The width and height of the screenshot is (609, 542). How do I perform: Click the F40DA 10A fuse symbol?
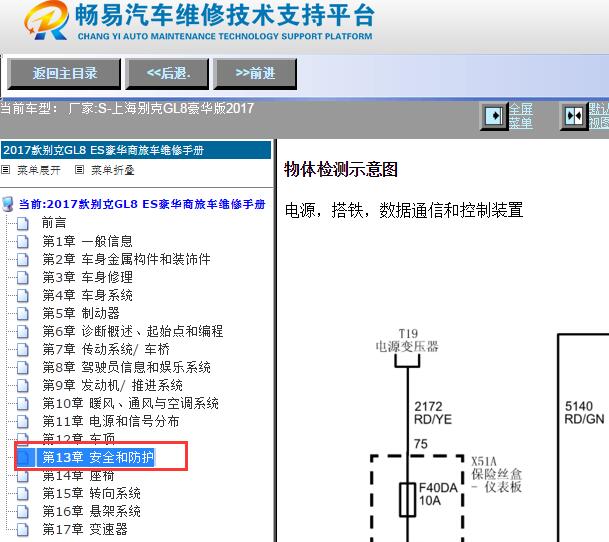coord(407,499)
